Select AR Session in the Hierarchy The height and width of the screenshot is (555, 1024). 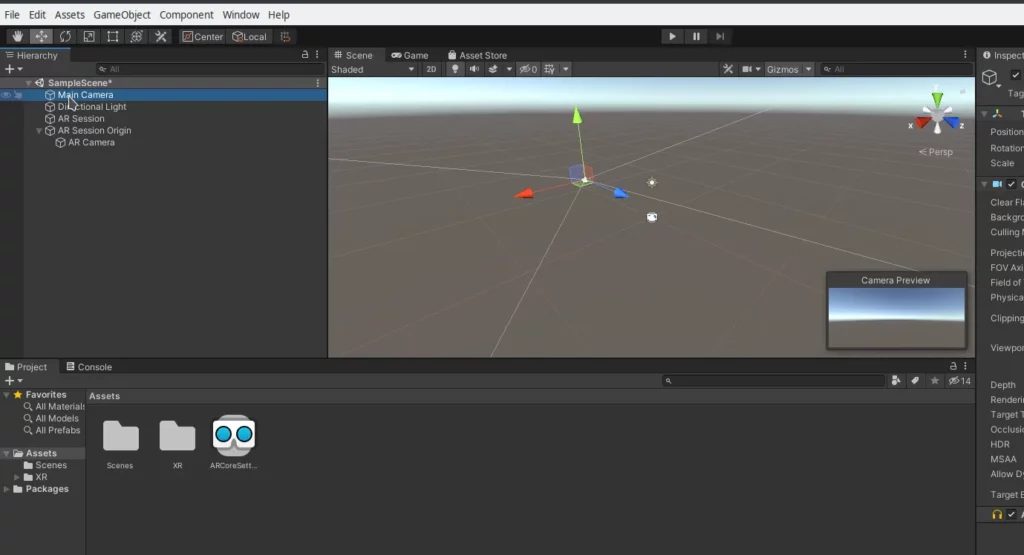point(80,119)
